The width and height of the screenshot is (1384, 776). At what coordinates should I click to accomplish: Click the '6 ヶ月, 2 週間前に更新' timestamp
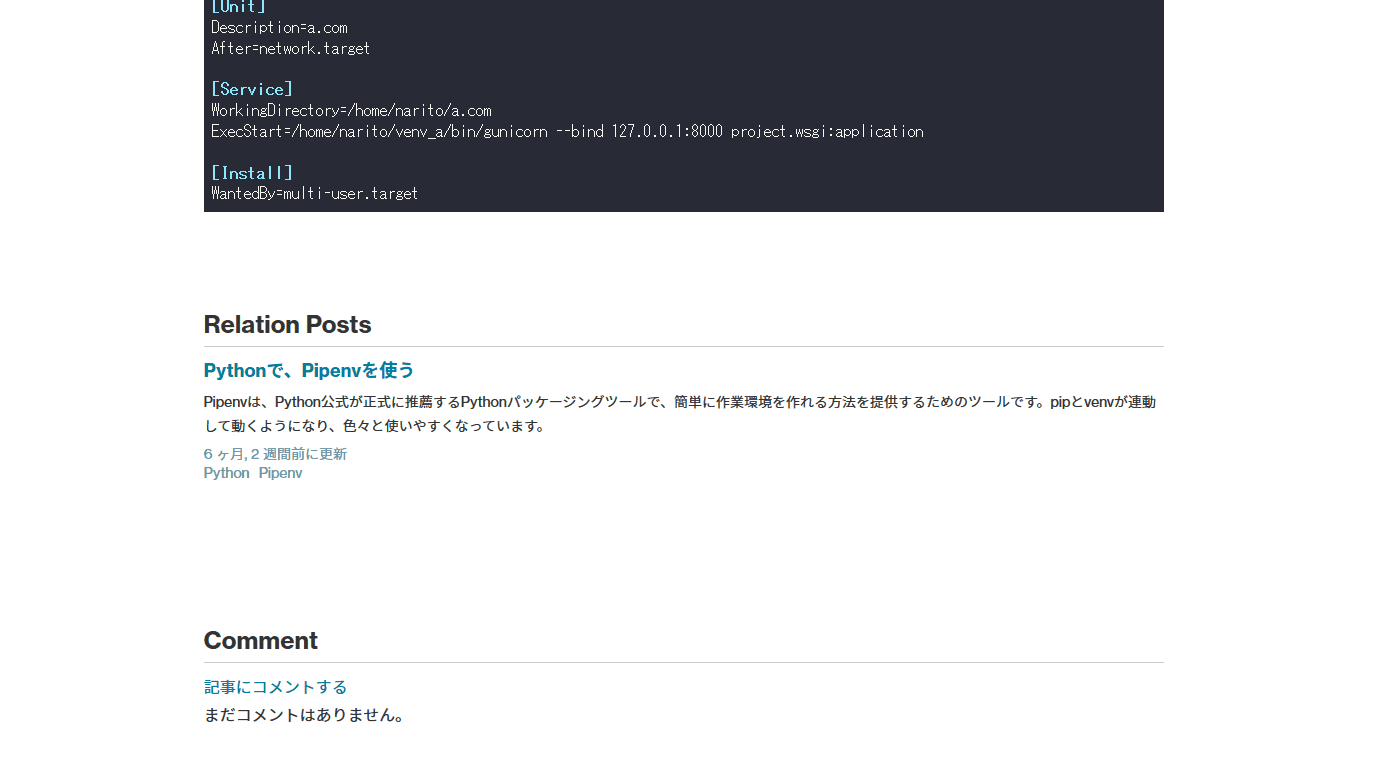[275, 454]
